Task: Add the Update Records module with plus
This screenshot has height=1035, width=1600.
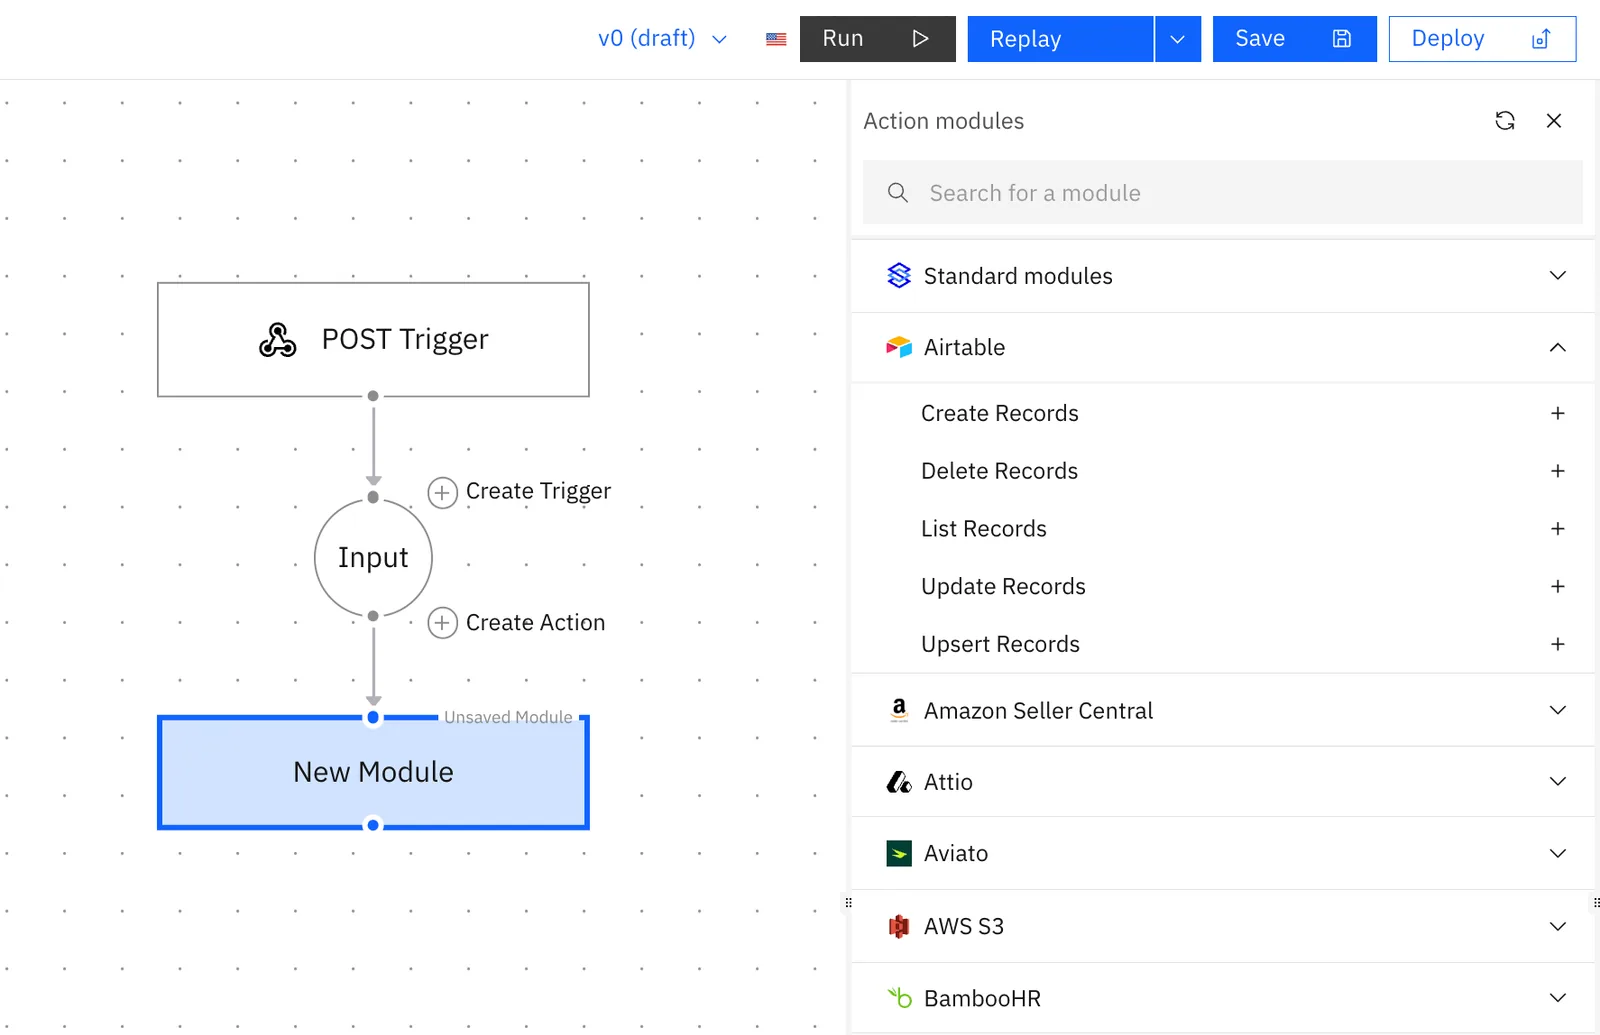Action: (x=1558, y=587)
